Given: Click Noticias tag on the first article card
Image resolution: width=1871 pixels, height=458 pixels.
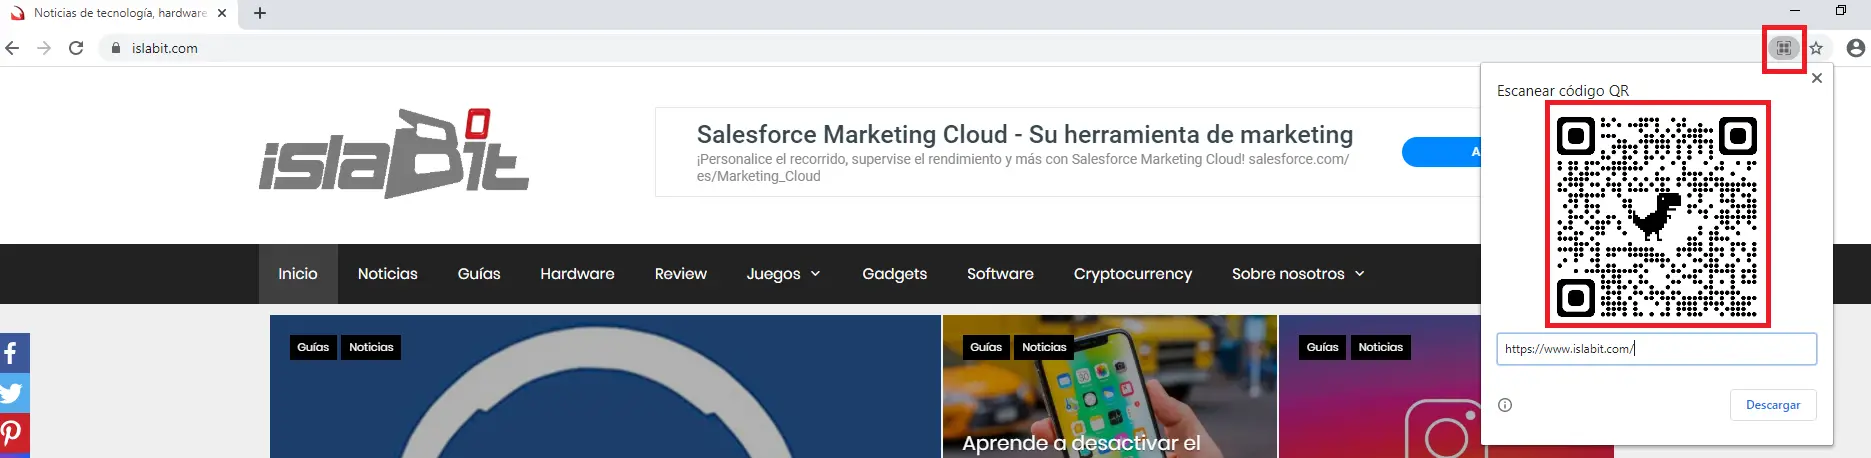Looking at the screenshot, I should tap(371, 347).
